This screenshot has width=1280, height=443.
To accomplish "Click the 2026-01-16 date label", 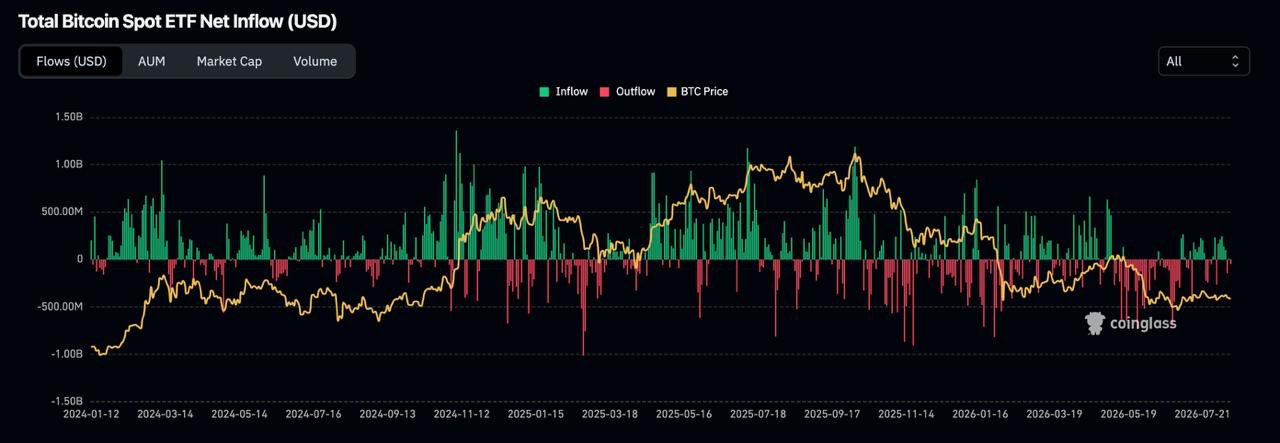I will click(979, 413).
